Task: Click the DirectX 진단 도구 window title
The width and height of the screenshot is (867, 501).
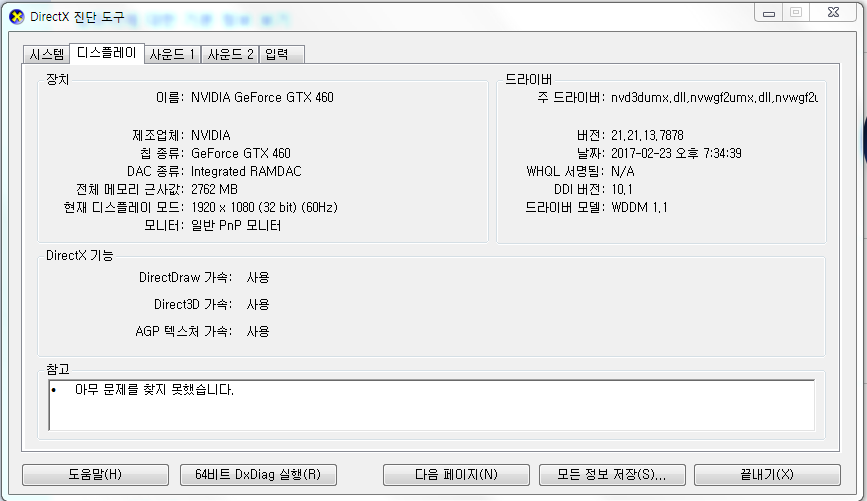Action: 77,17
